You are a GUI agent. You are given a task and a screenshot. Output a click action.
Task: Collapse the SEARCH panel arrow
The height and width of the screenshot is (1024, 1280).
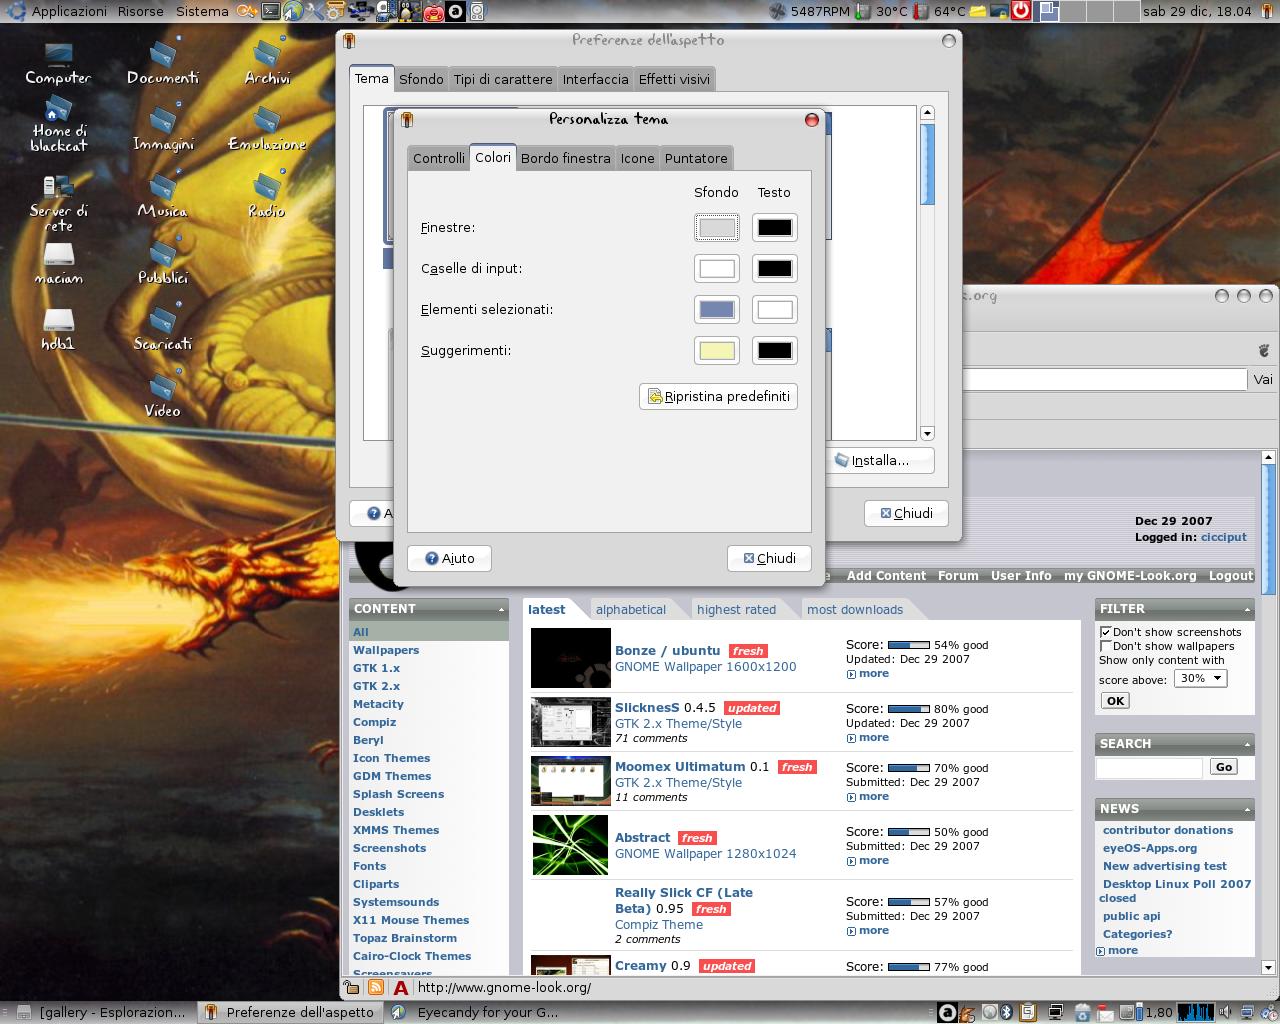click(x=1247, y=744)
